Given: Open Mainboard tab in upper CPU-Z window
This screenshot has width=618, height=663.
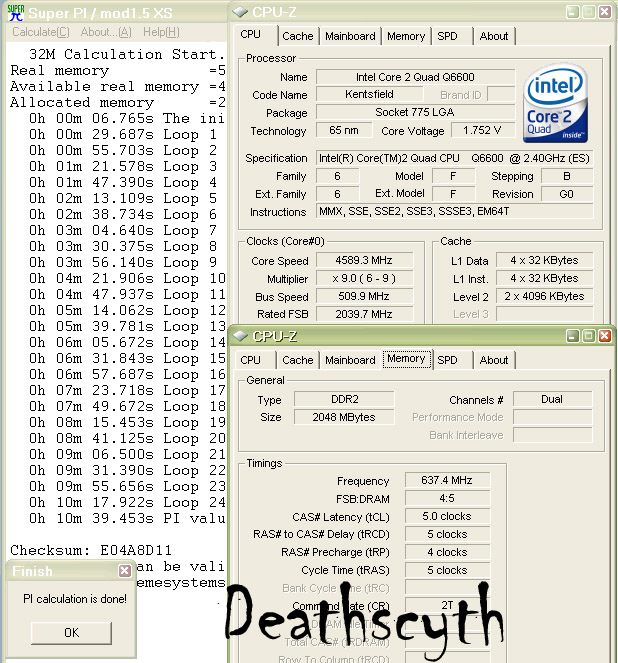Looking at the screenshot, I should pos(350,36).
